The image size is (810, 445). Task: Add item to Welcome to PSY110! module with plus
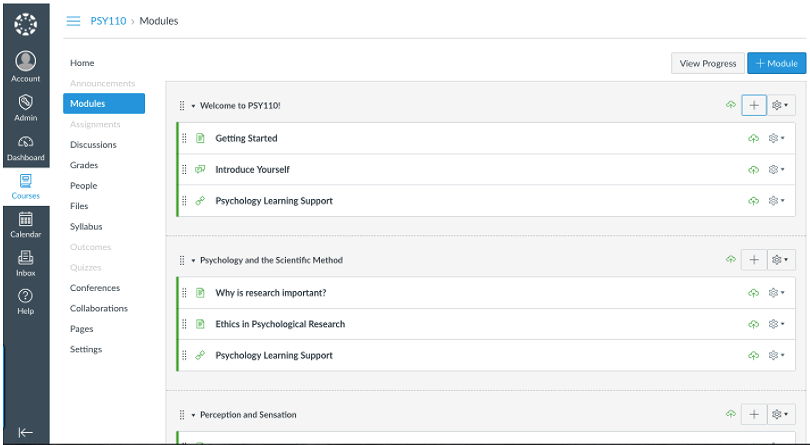coord(754,105)
